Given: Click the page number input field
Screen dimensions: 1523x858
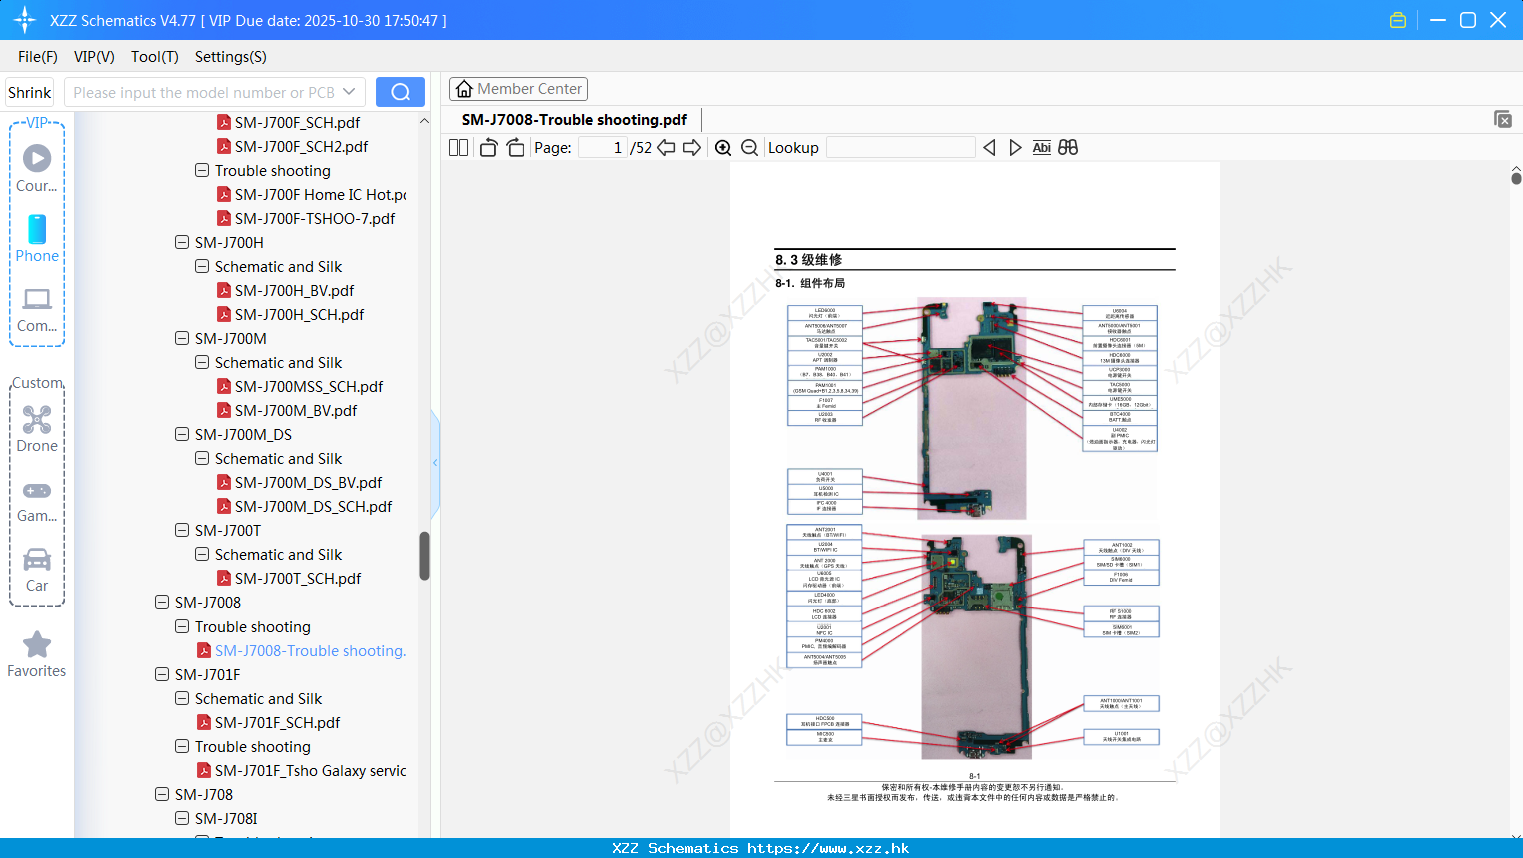Looking at the screenshot, I should pos(603,148).
